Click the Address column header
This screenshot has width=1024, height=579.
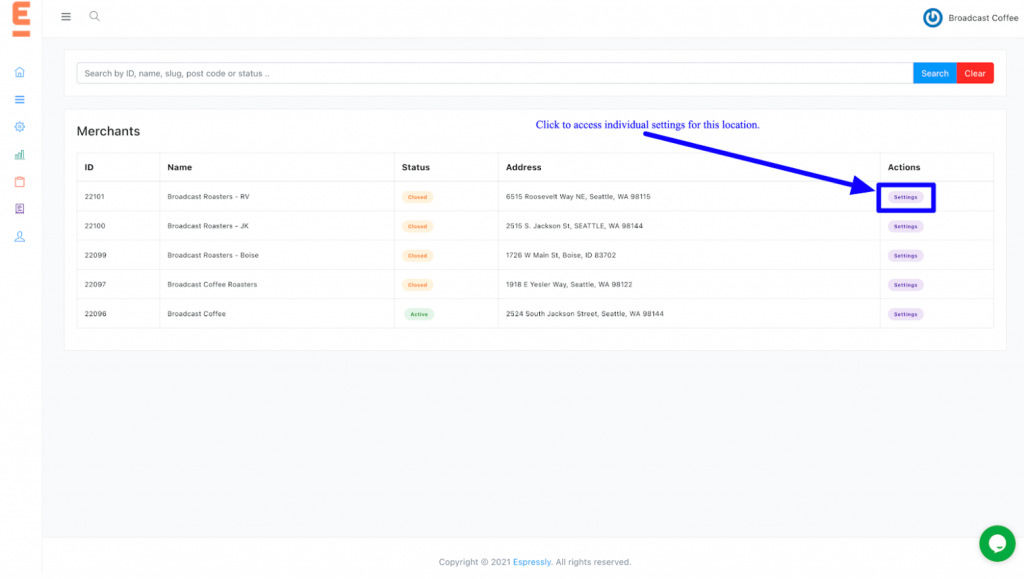(x=523, y=167)
